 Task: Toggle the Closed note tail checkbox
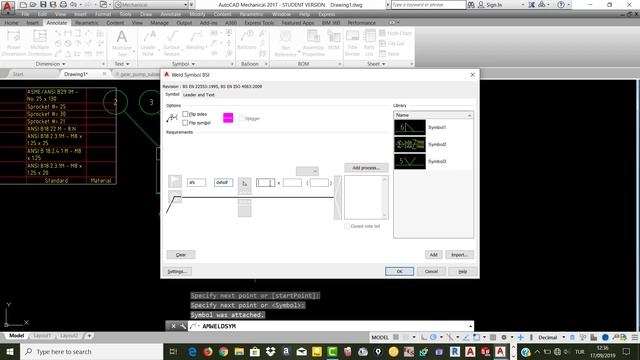[347, 226]
